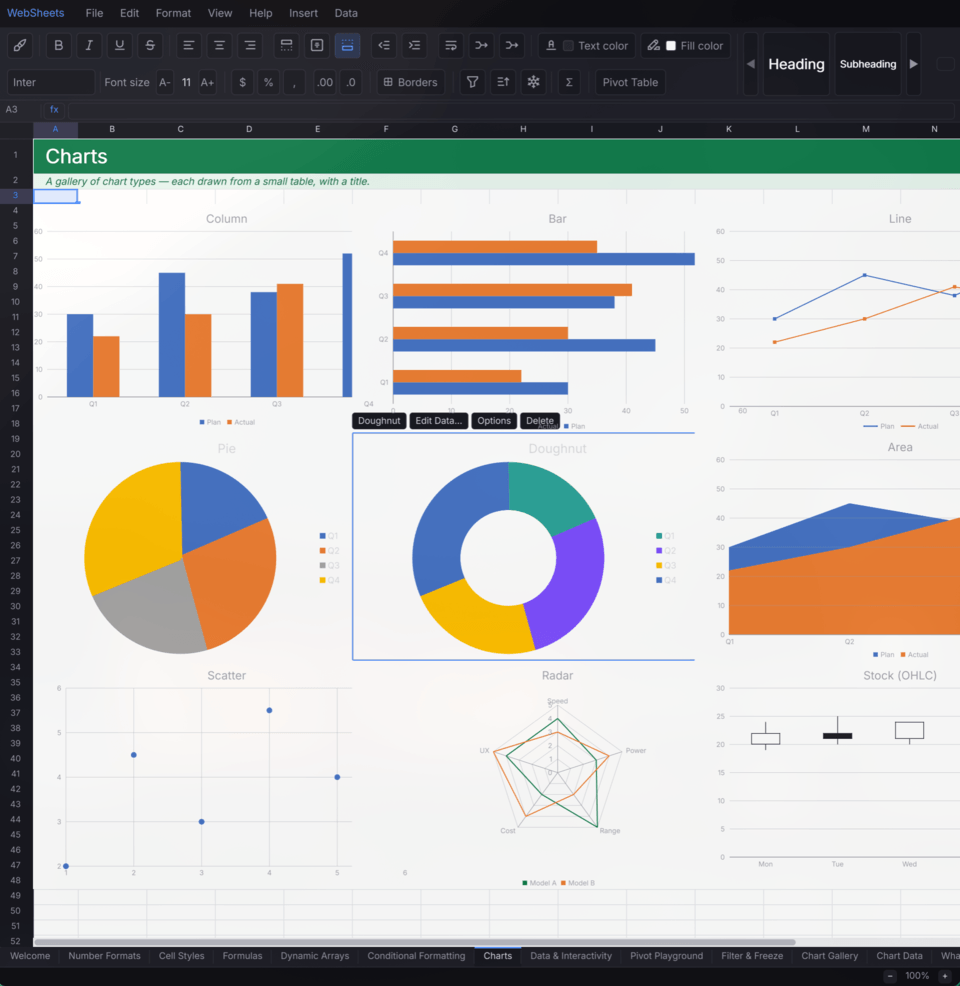
Task: Open the Borders dropdown
Action: (411, 82)
